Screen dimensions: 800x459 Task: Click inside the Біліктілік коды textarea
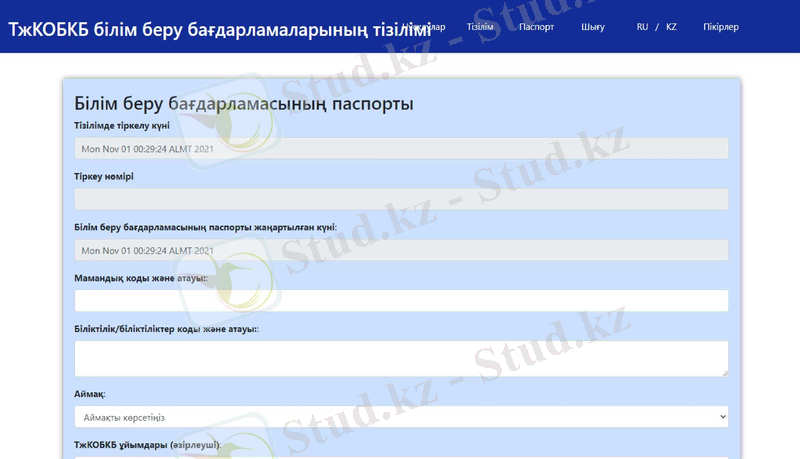(x=401, y=358)
